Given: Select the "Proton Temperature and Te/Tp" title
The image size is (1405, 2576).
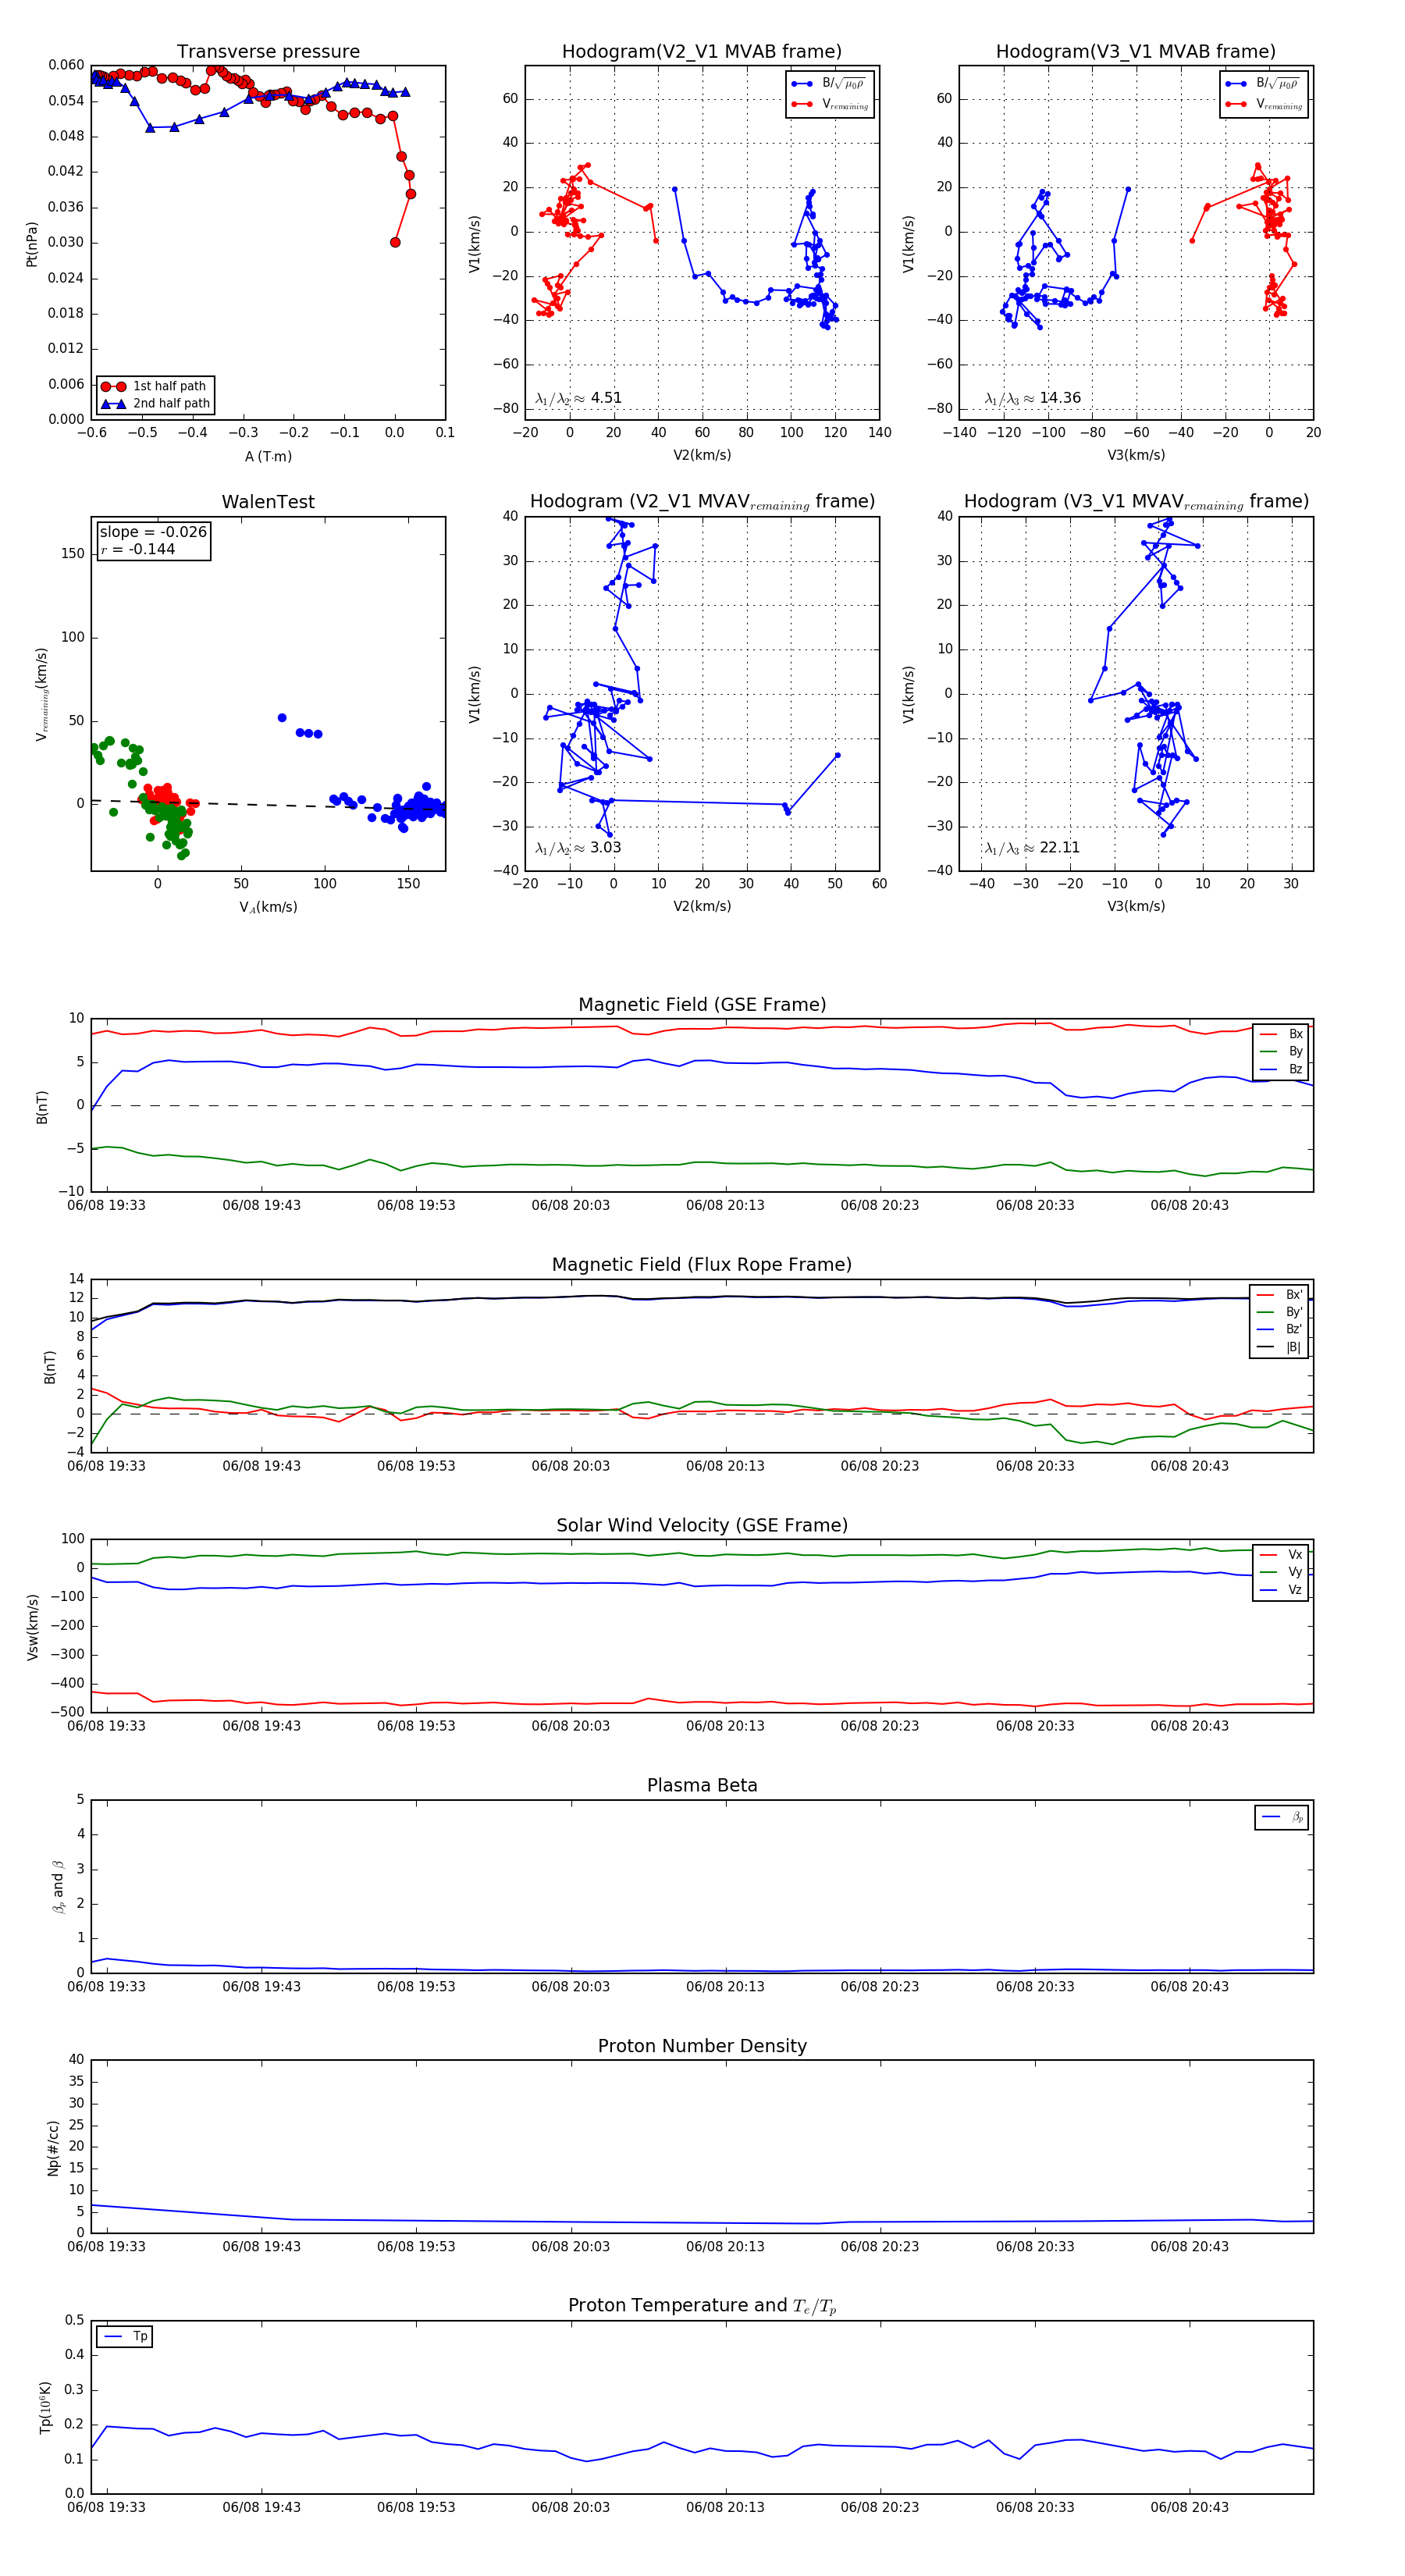Looking at the screenshot, I should 702,2306.
